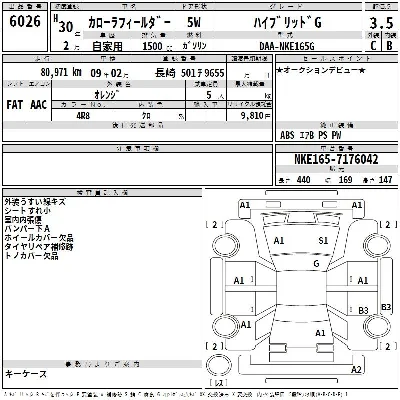Select the G mark on the windshield
The width and height of the screenshot is (400, 400).
[x=316, y=263]
